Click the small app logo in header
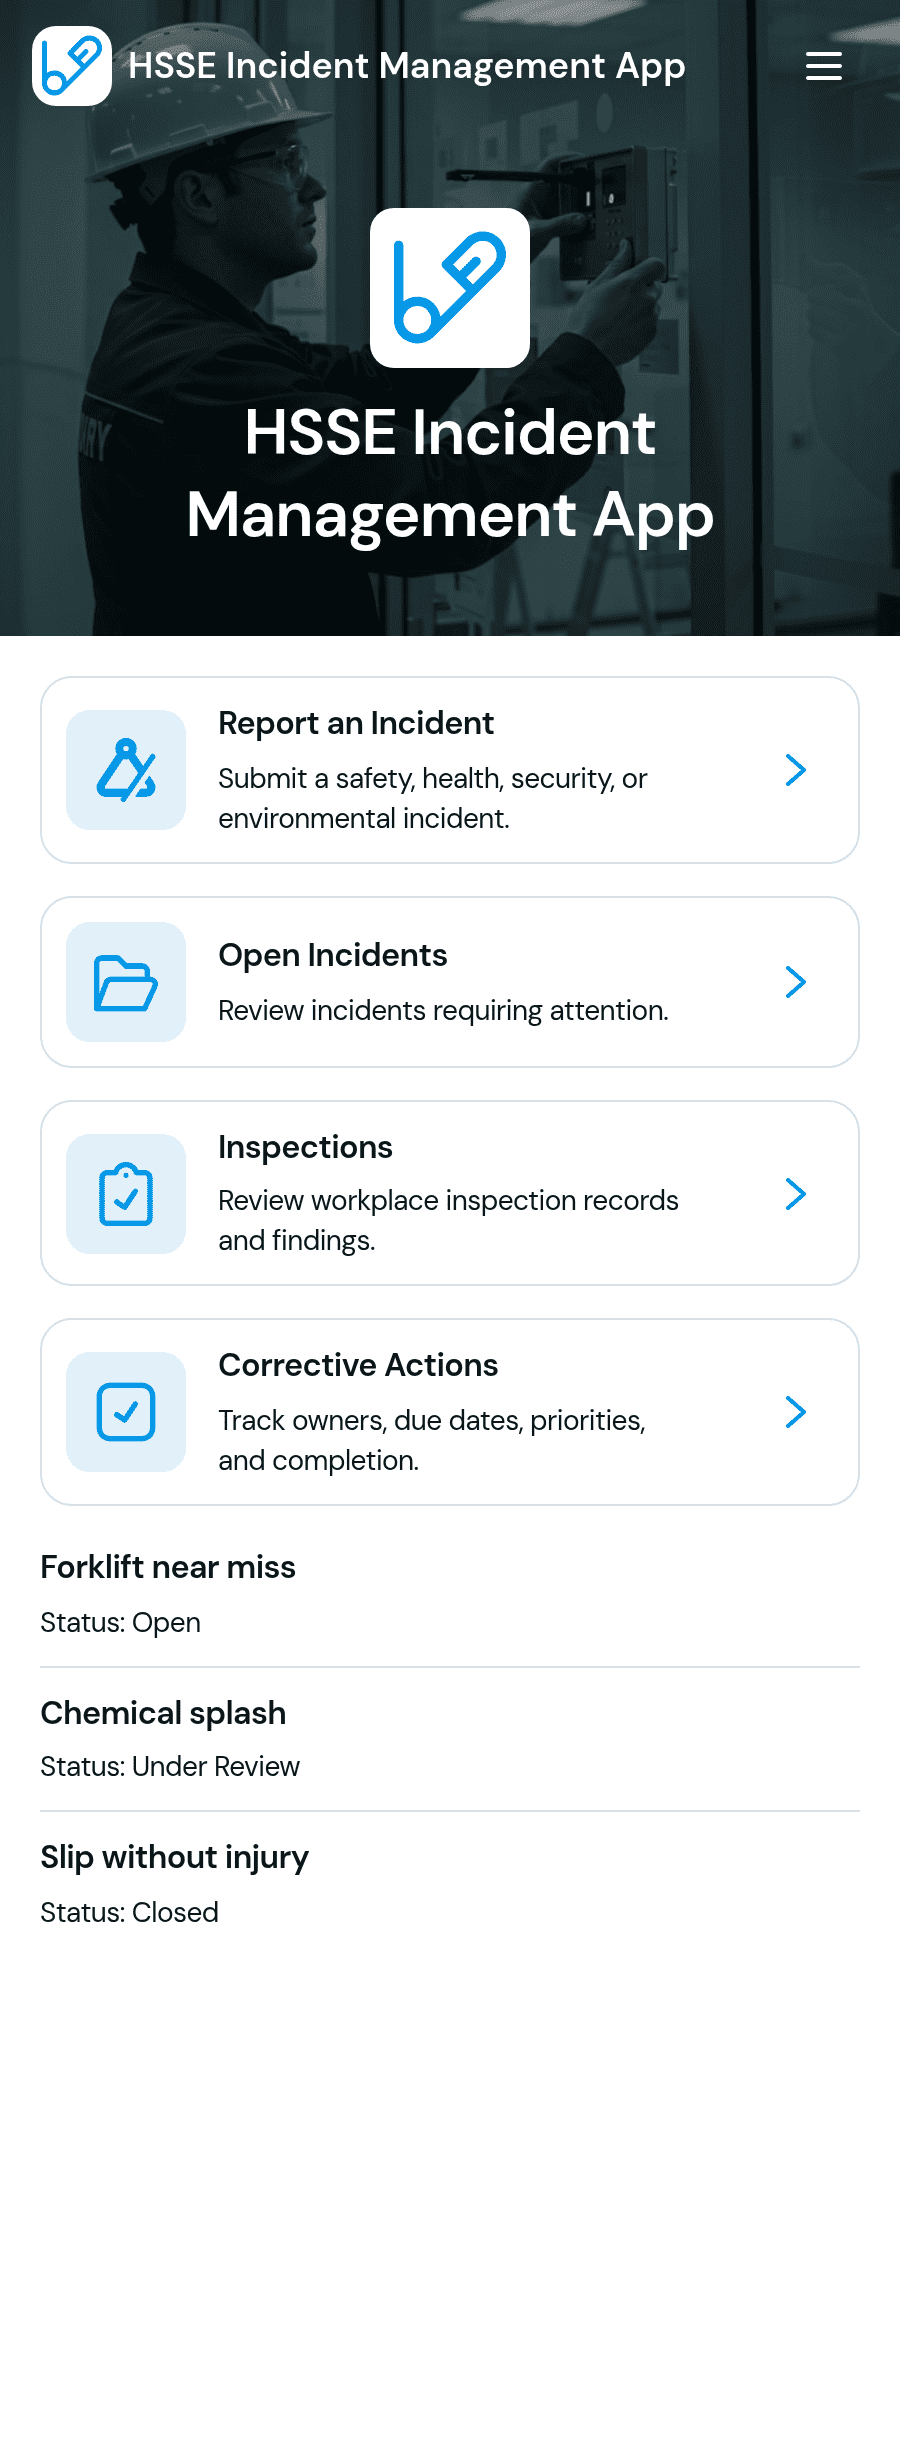The image size is (900, 2464). click(x=72, y=66)
